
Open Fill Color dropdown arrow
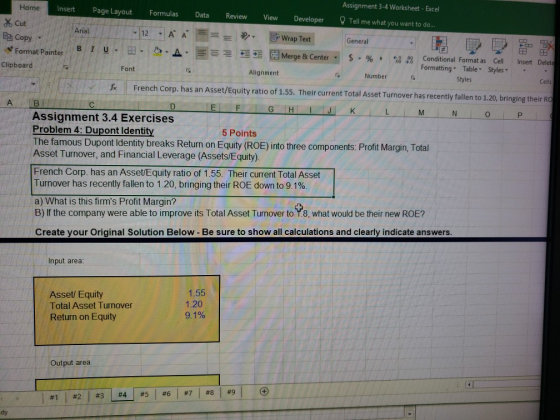coord(167,52)
